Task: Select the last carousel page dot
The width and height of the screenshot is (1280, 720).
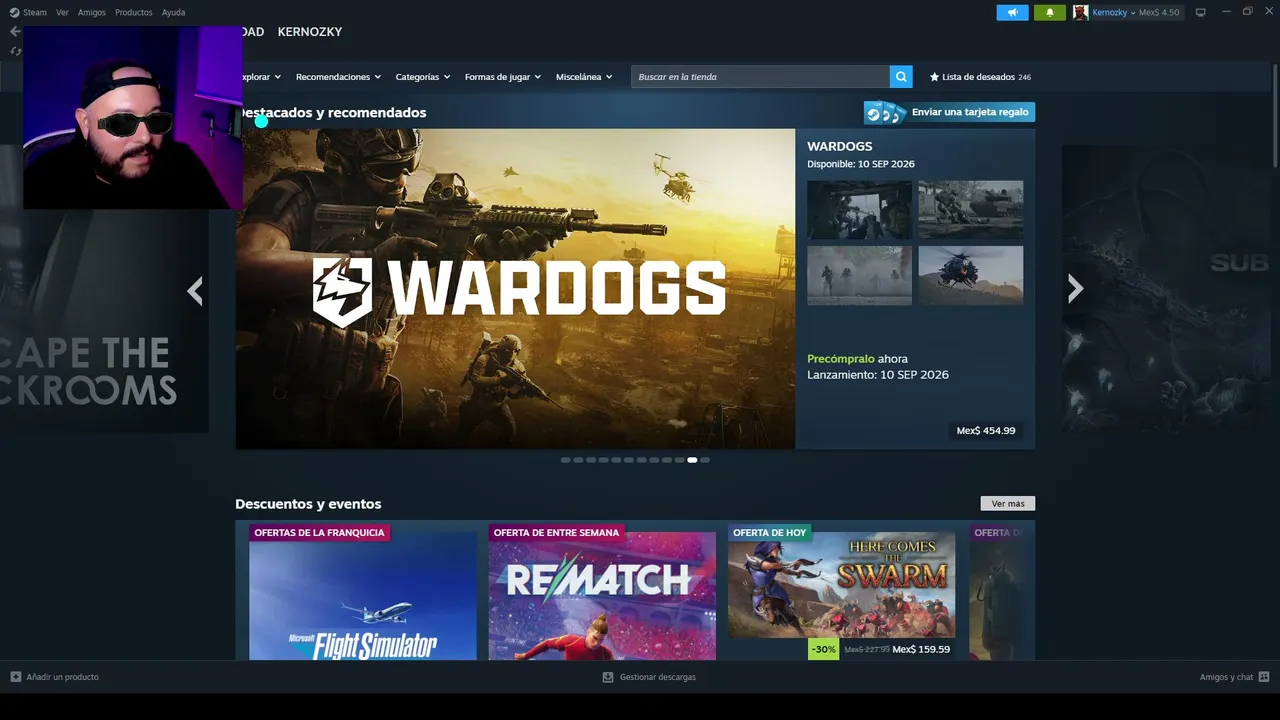Action: [x=705, y=460]
